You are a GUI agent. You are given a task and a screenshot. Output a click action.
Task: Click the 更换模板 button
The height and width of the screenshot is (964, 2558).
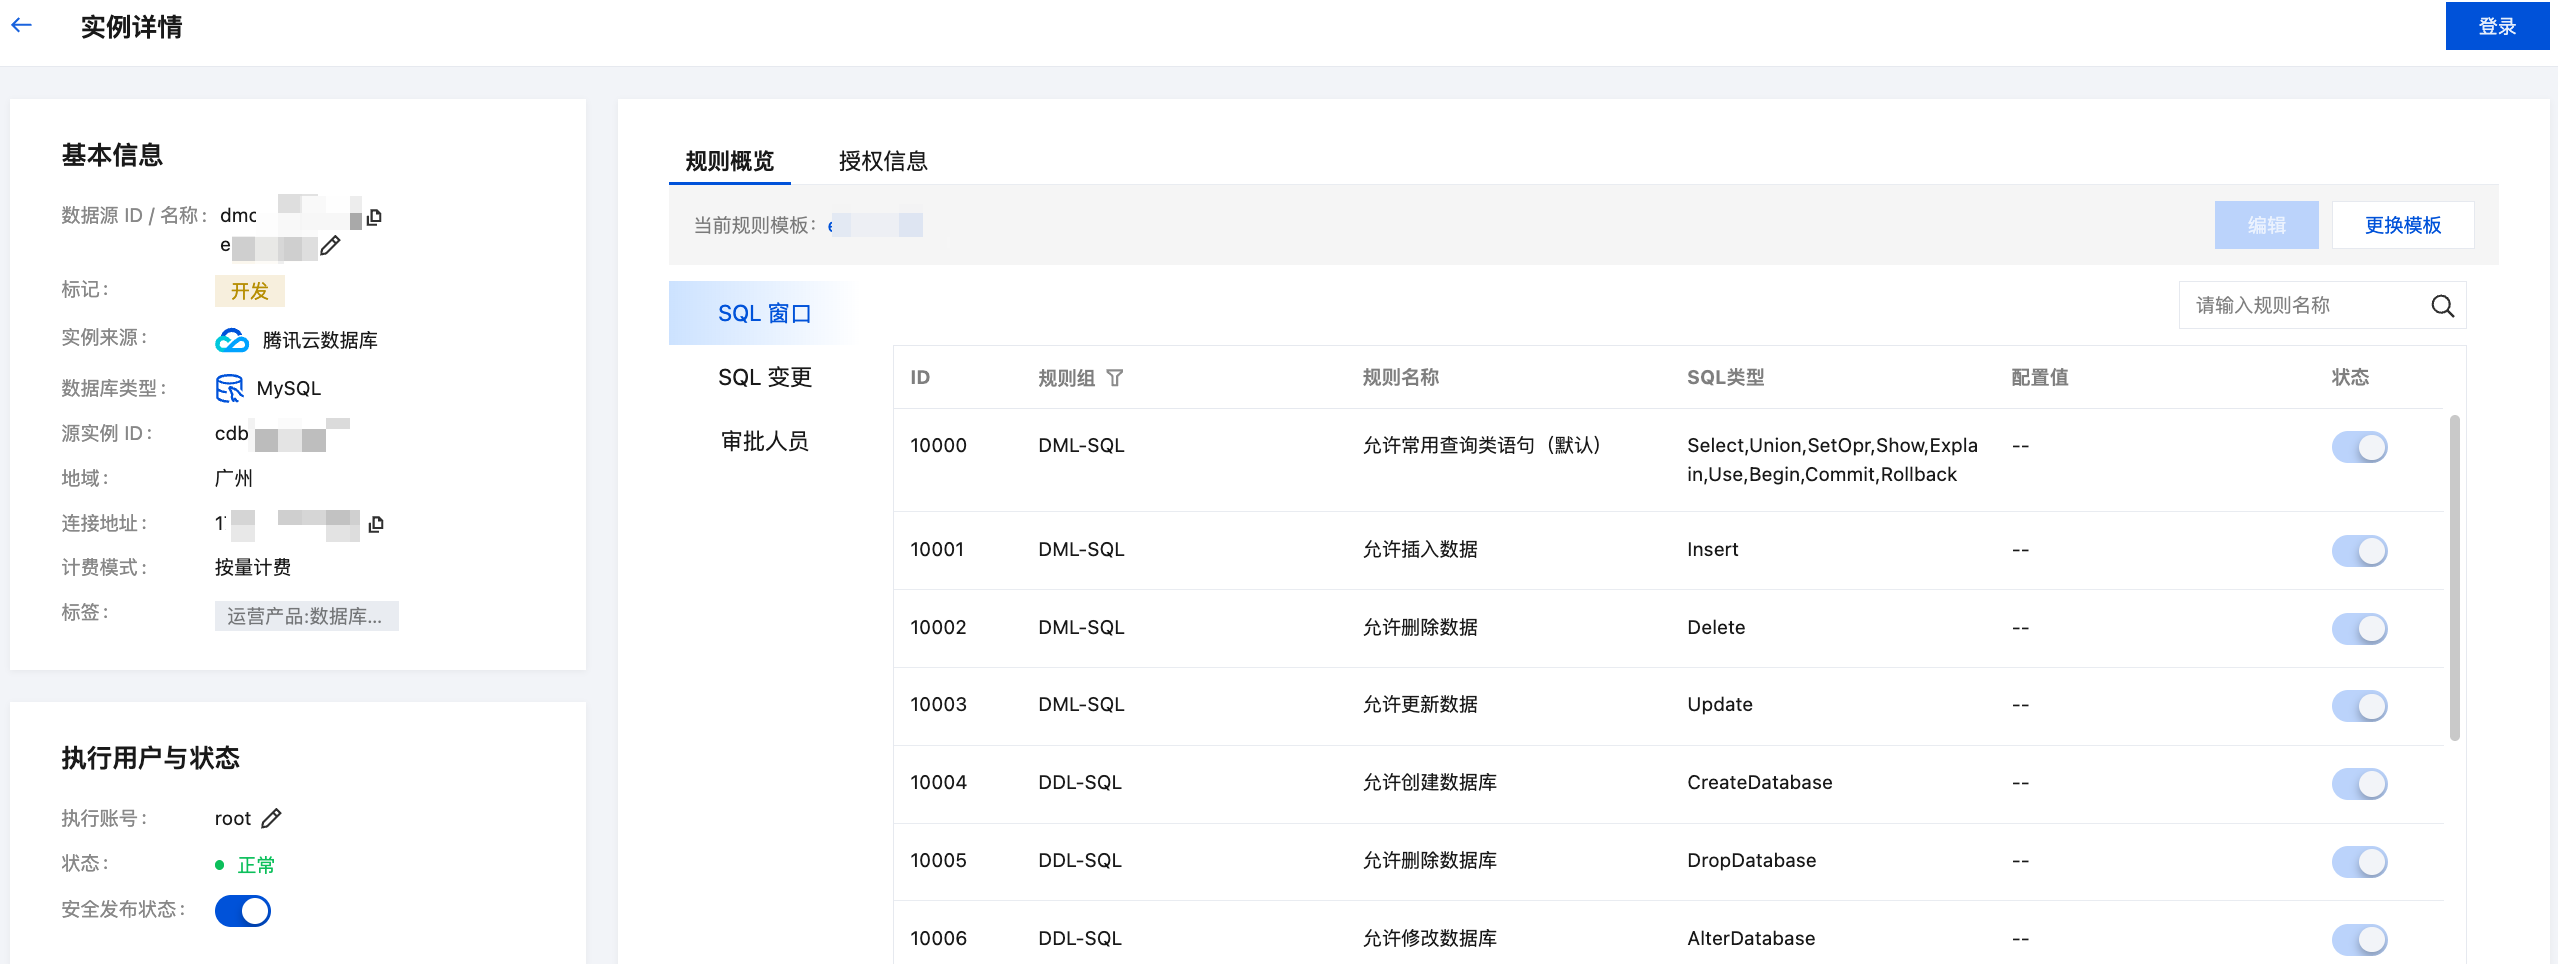[x=2402, y=225]
